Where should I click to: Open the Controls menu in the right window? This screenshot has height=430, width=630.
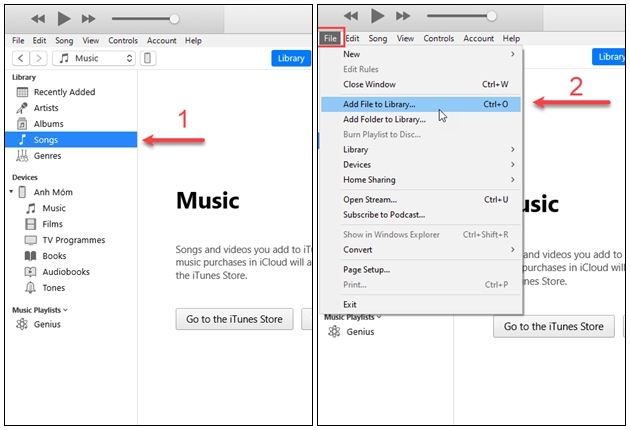point(439,38)
